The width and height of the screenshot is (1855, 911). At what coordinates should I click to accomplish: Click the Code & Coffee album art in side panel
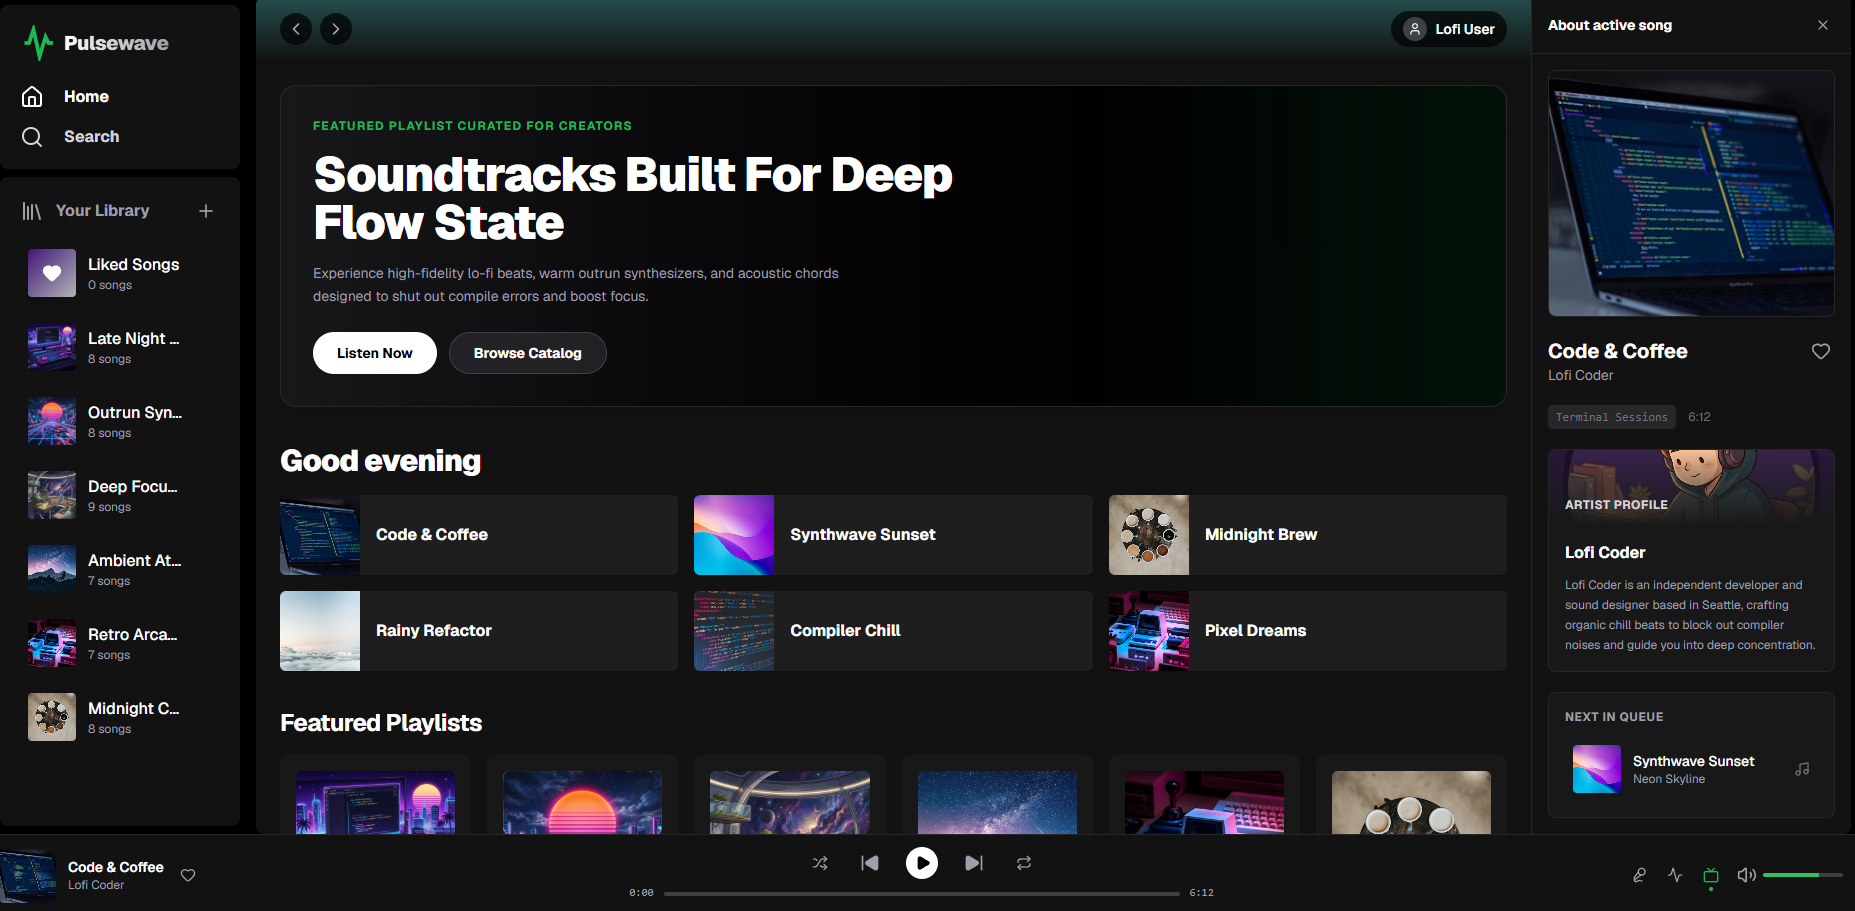1691,193
